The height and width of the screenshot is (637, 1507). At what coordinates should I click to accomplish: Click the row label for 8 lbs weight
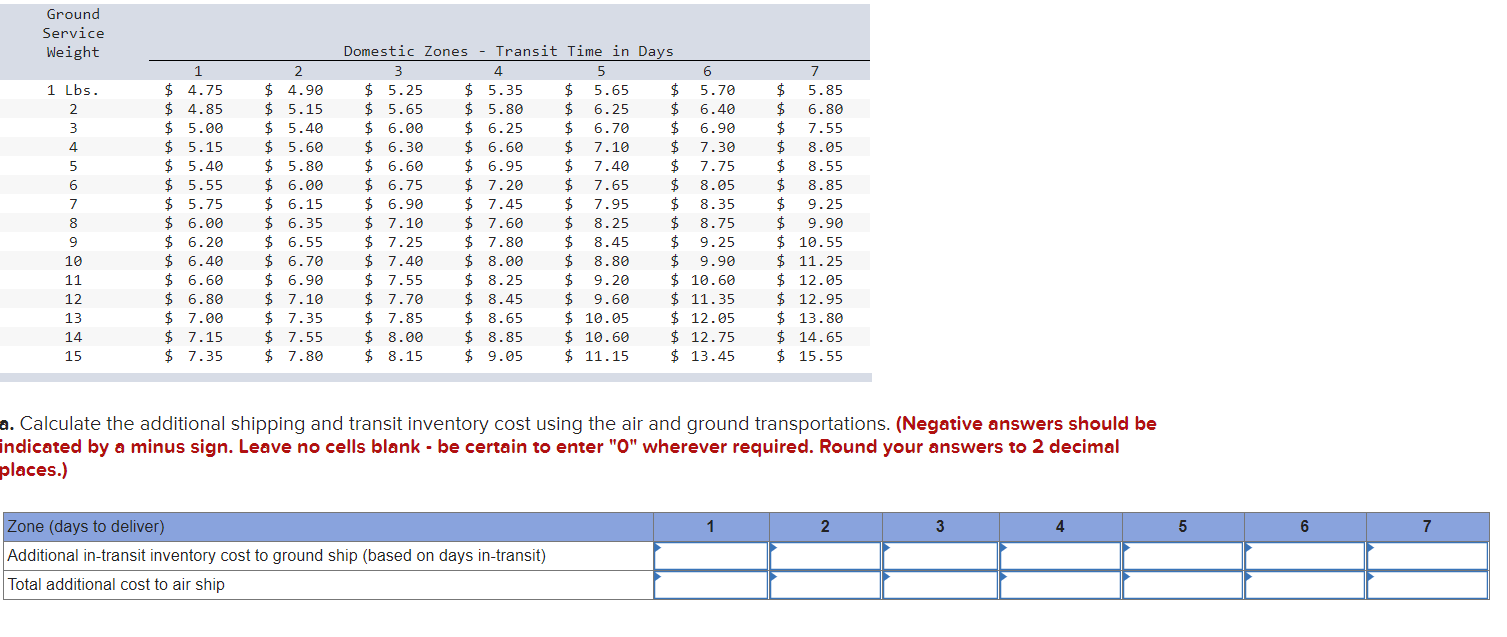[x=73, y=222]
